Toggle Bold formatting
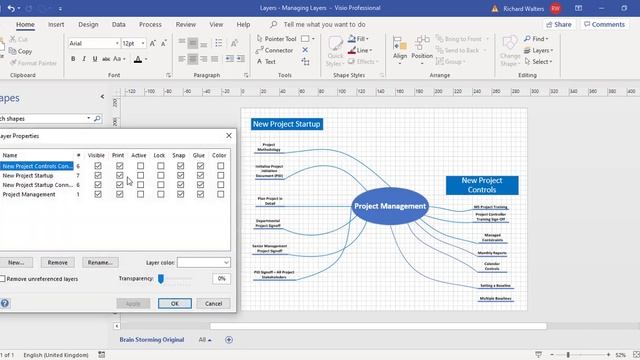The height and width of the screenshot is (360, 640). [73, 59]
